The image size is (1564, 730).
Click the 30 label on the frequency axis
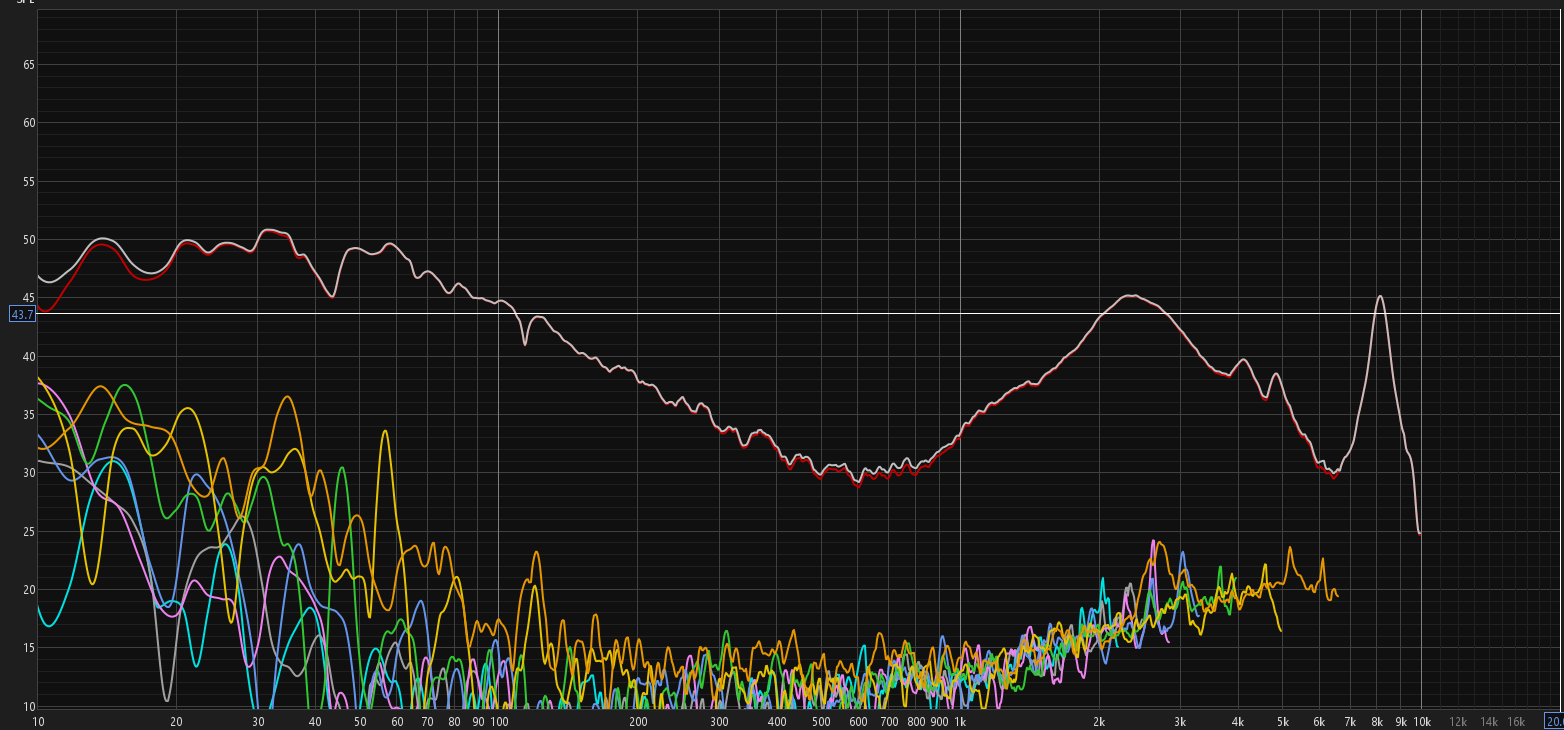258,721
